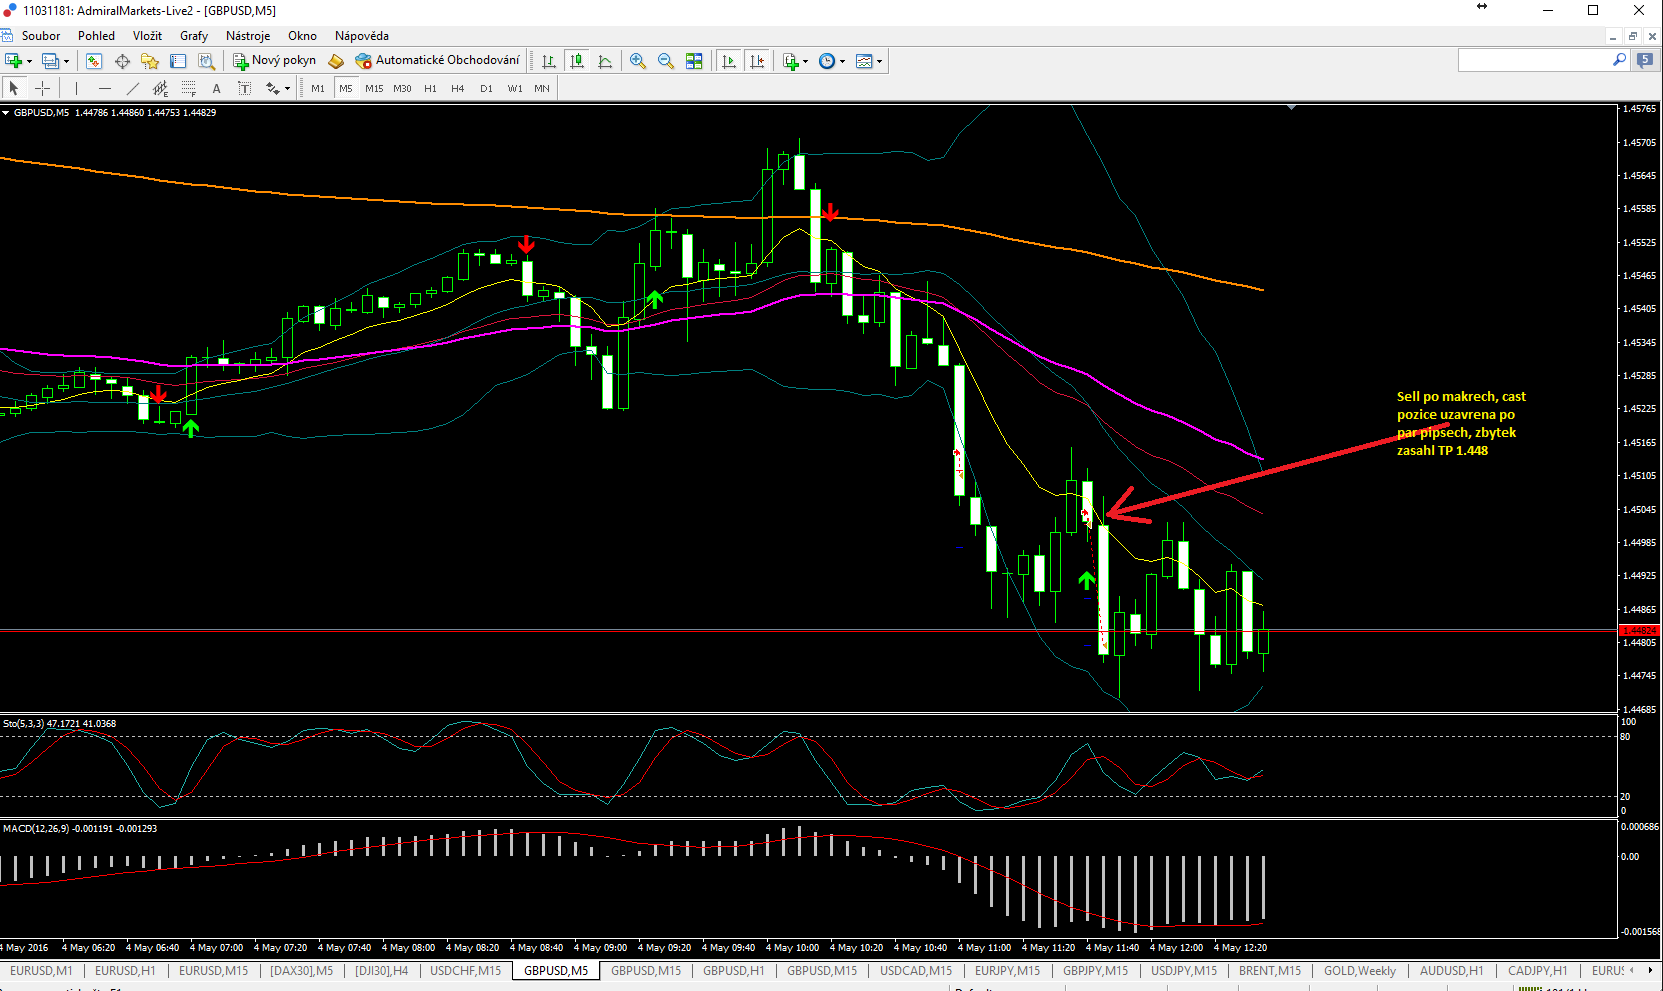Click the tile windows icon

(x=694, y=61)
